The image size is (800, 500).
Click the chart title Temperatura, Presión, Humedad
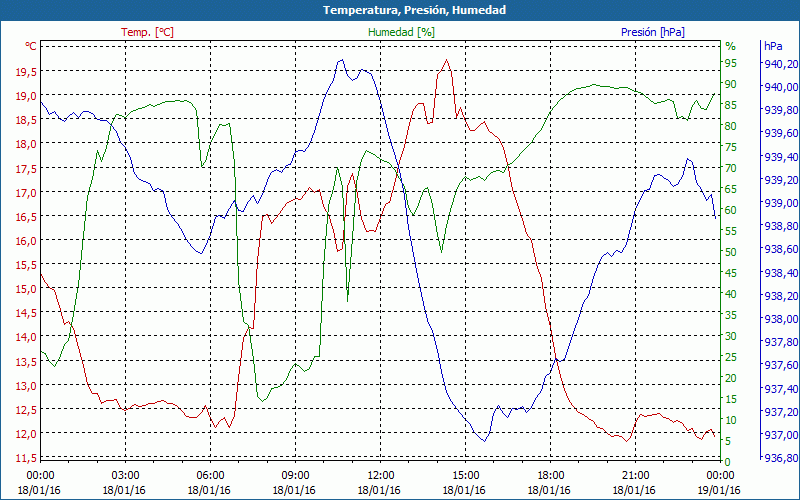pyautogui.click(x=414, y=10)
